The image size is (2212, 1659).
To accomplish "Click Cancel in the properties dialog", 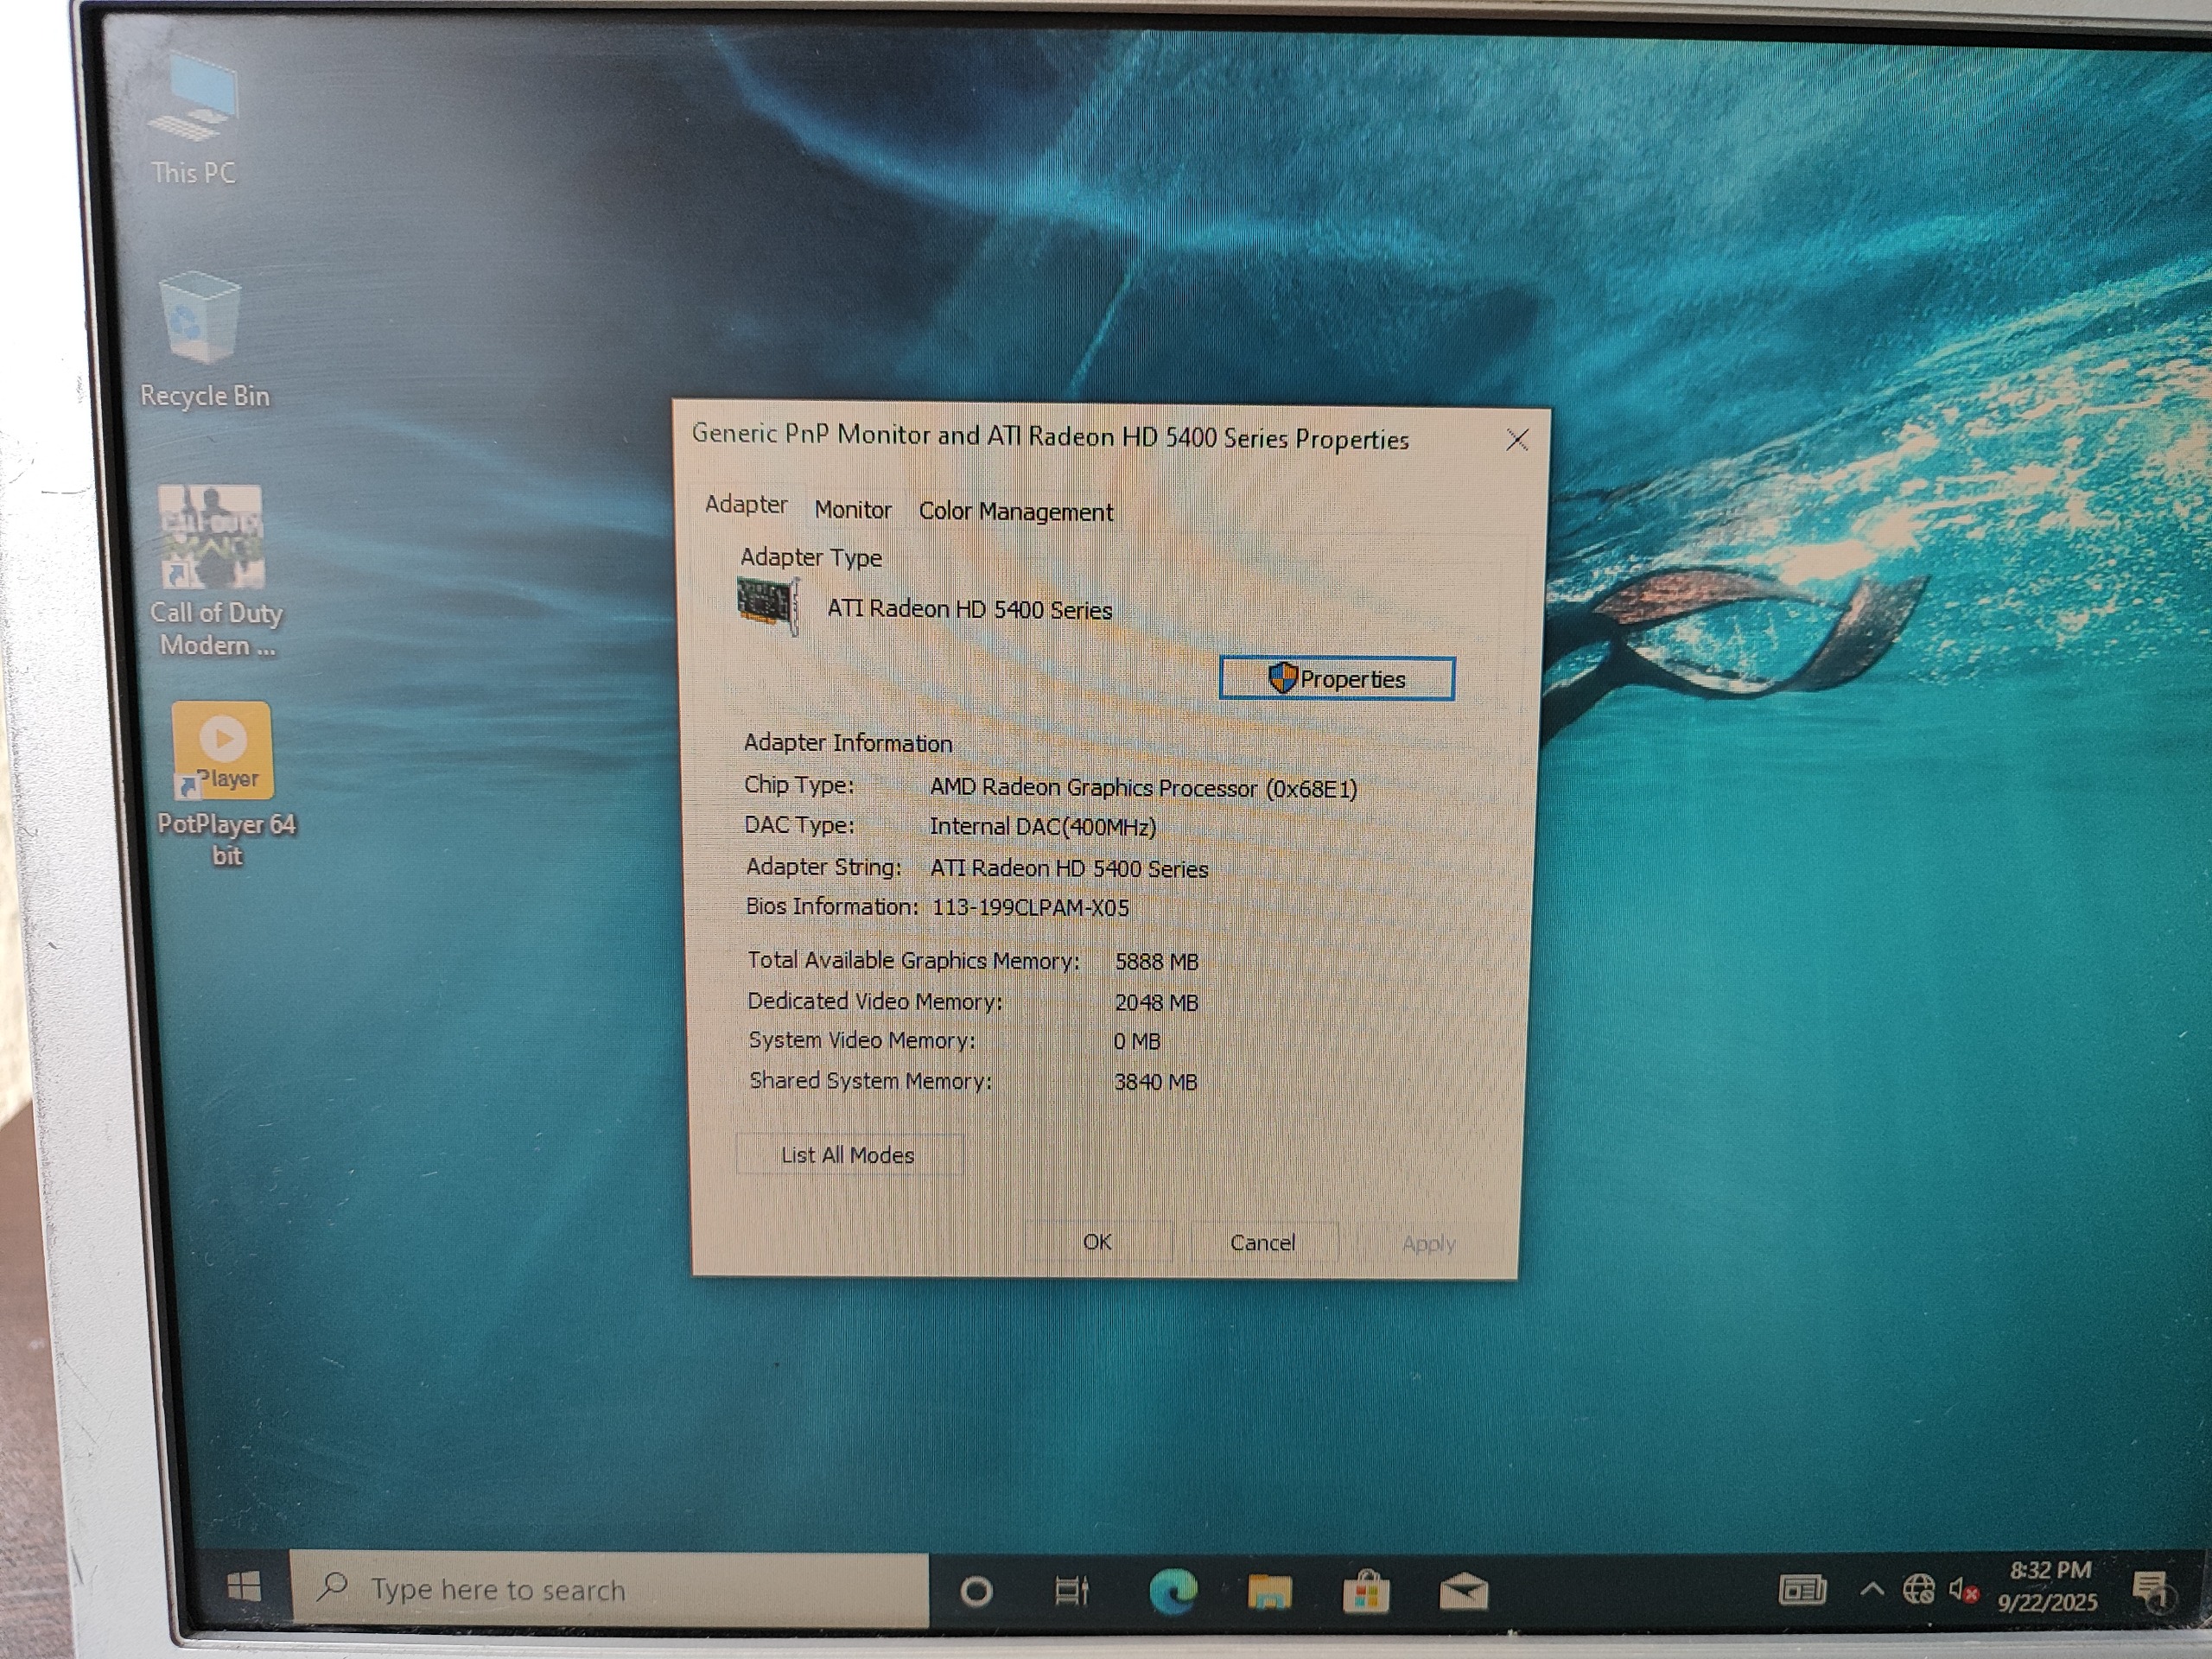I will coord(1263,1243).
